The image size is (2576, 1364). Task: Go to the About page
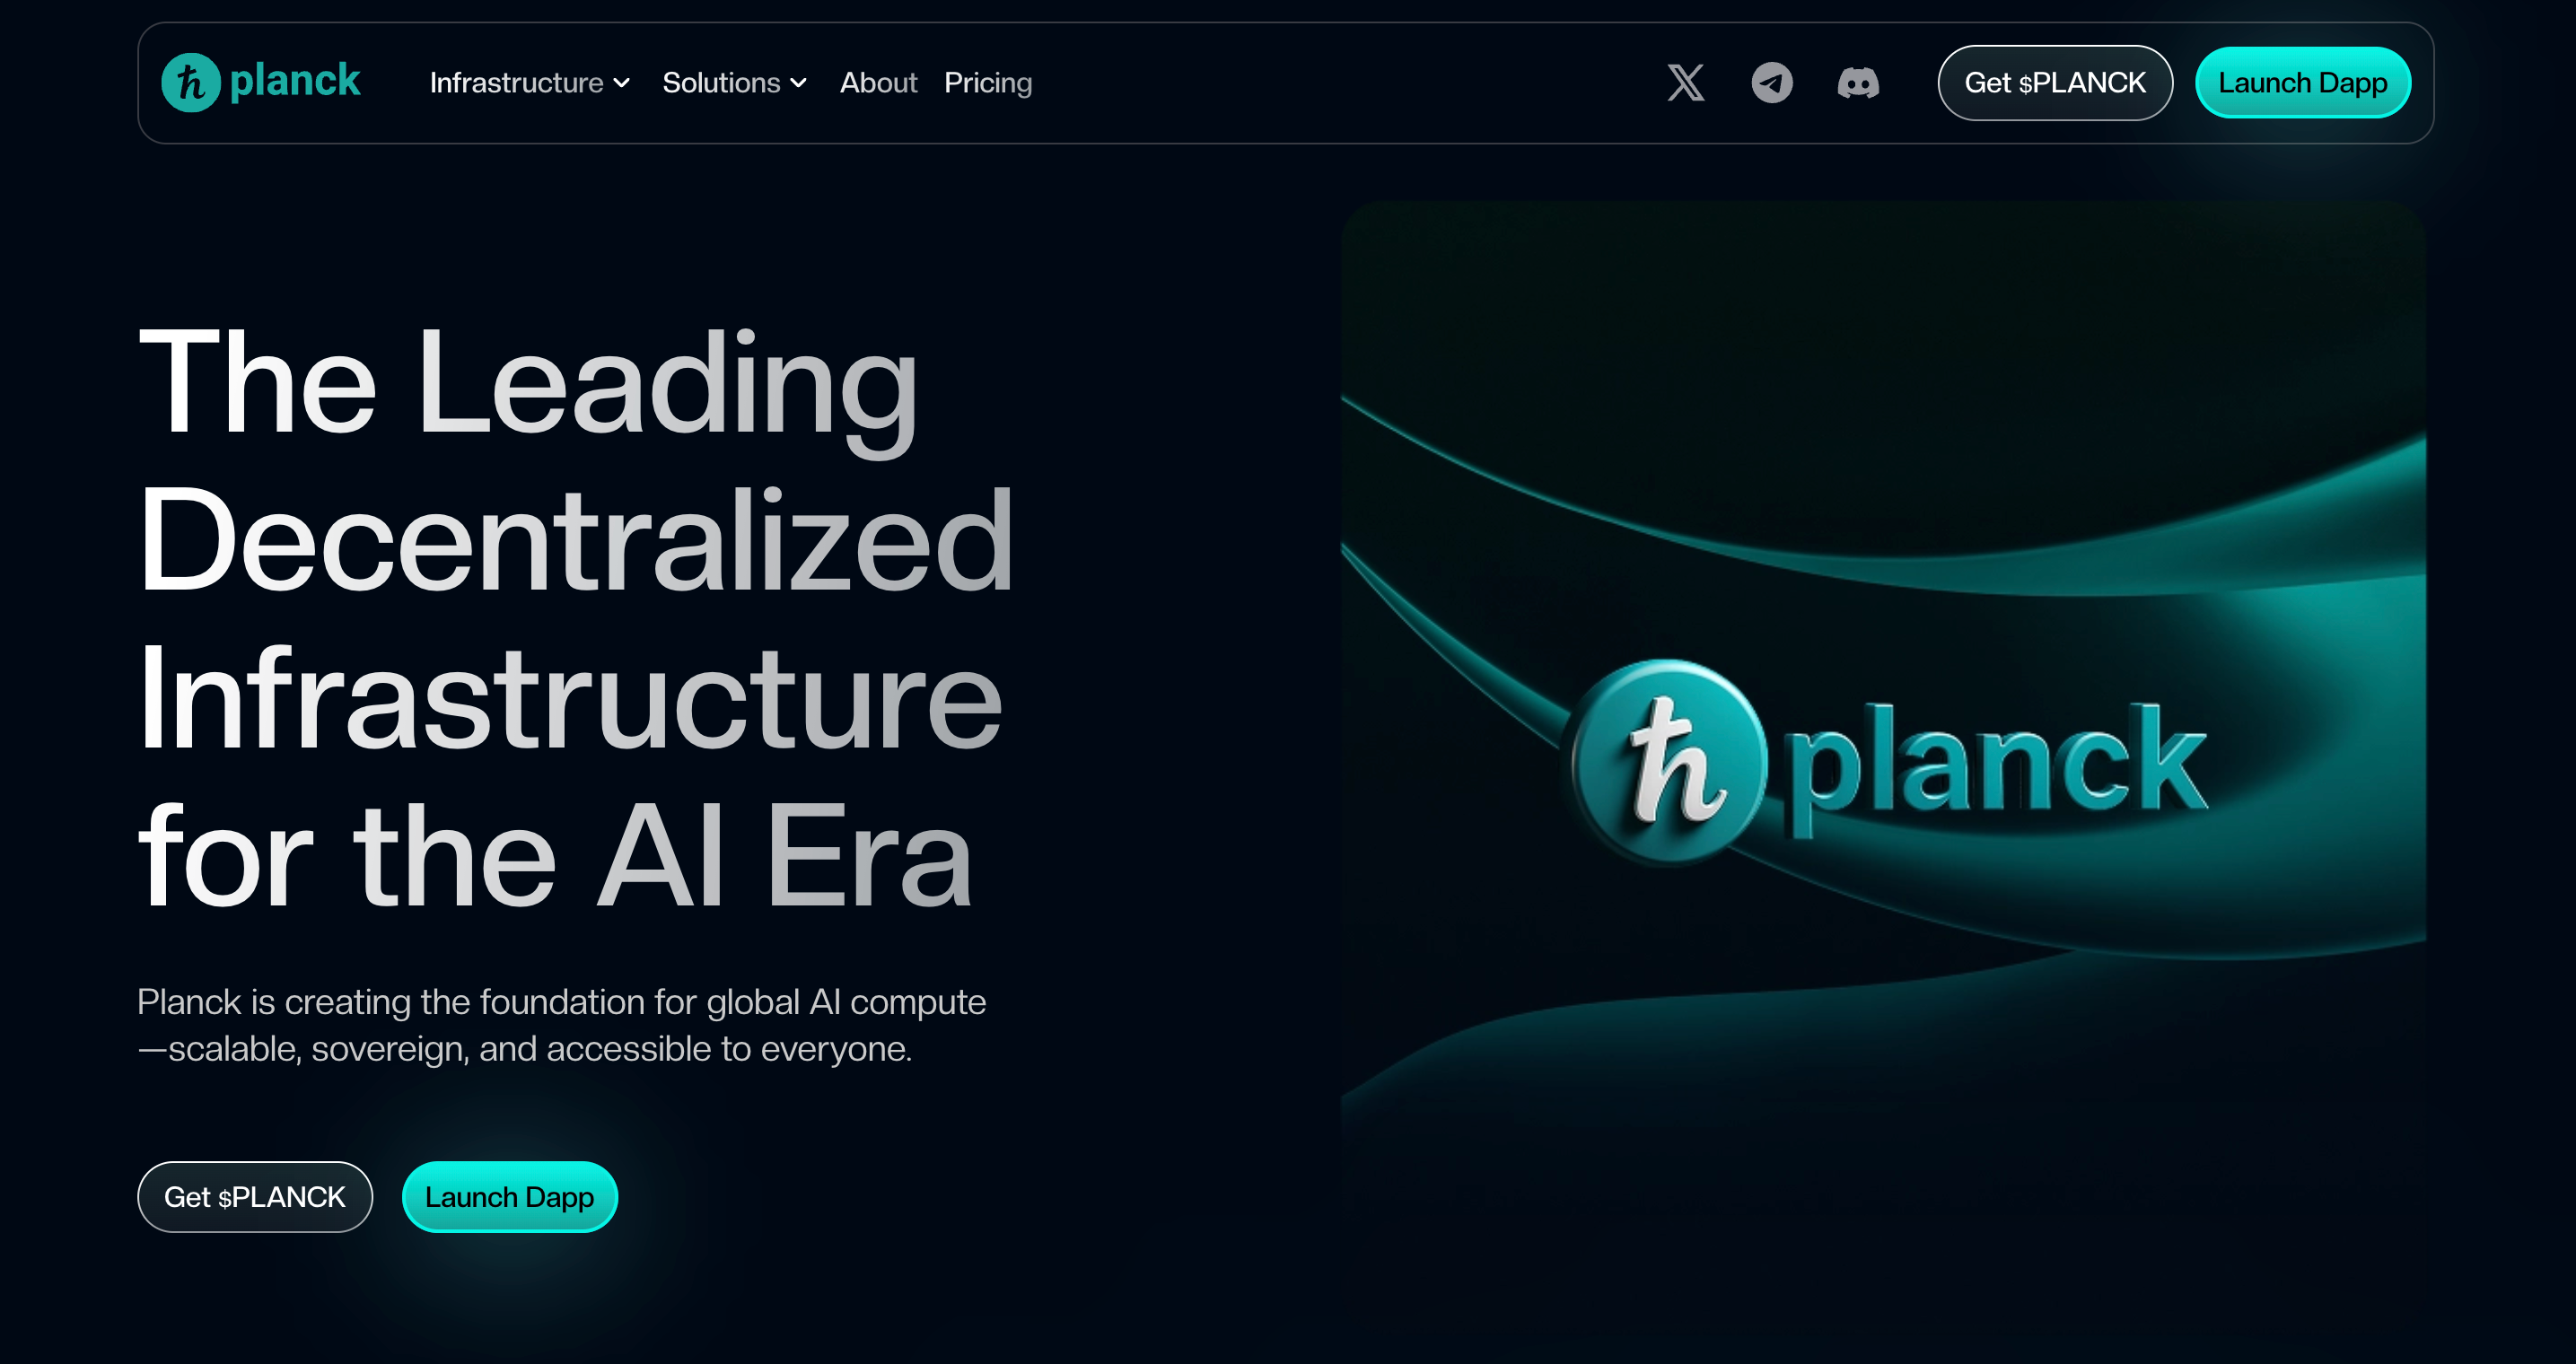click(x=877, y=83)
